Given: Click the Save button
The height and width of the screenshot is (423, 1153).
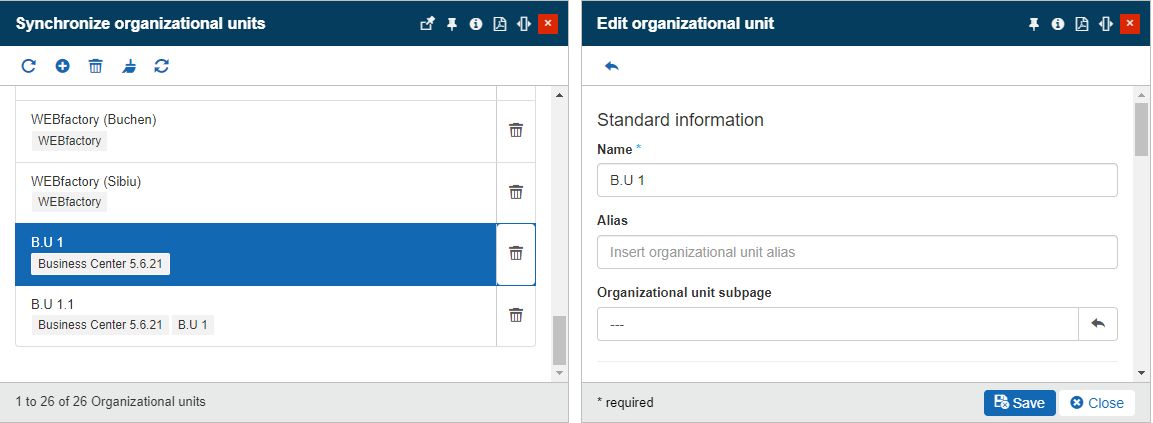Looking at the screenshot, I should coord(1019,403).
